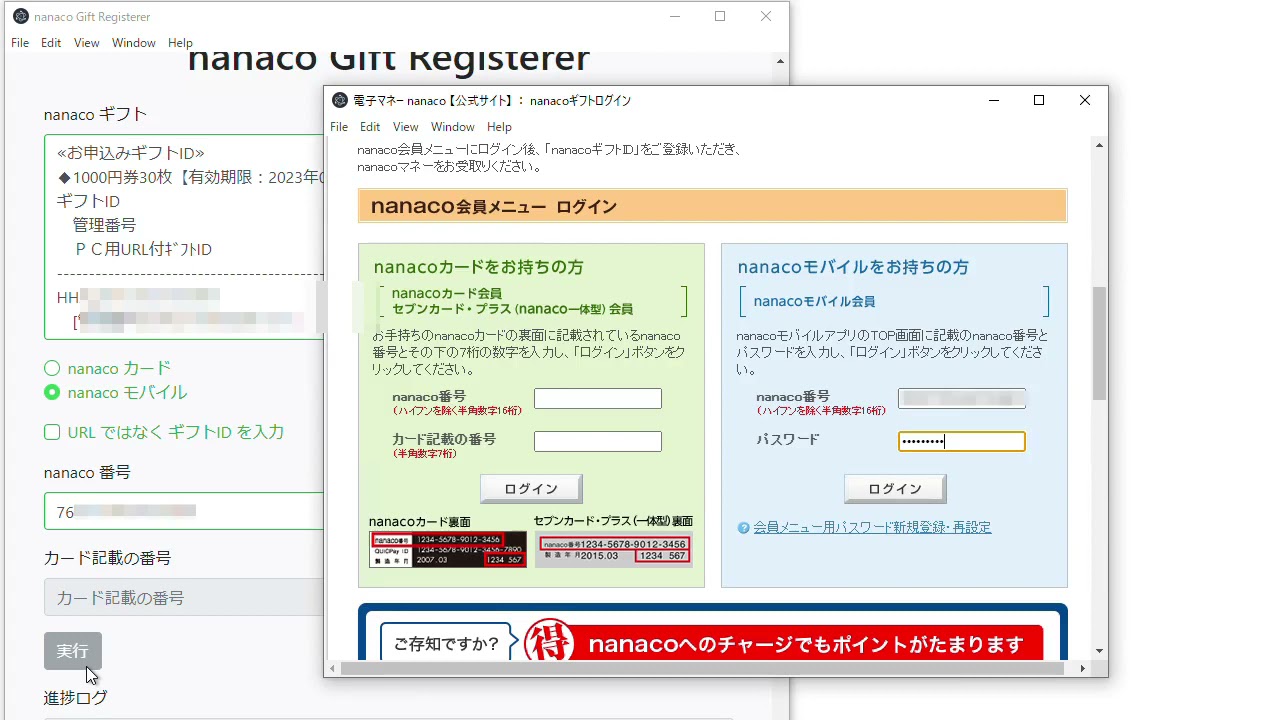Viewport: 1280px width, 720px height.
Task: Maximize the nanacoギフトログイン window
Action: (1039, 100)
